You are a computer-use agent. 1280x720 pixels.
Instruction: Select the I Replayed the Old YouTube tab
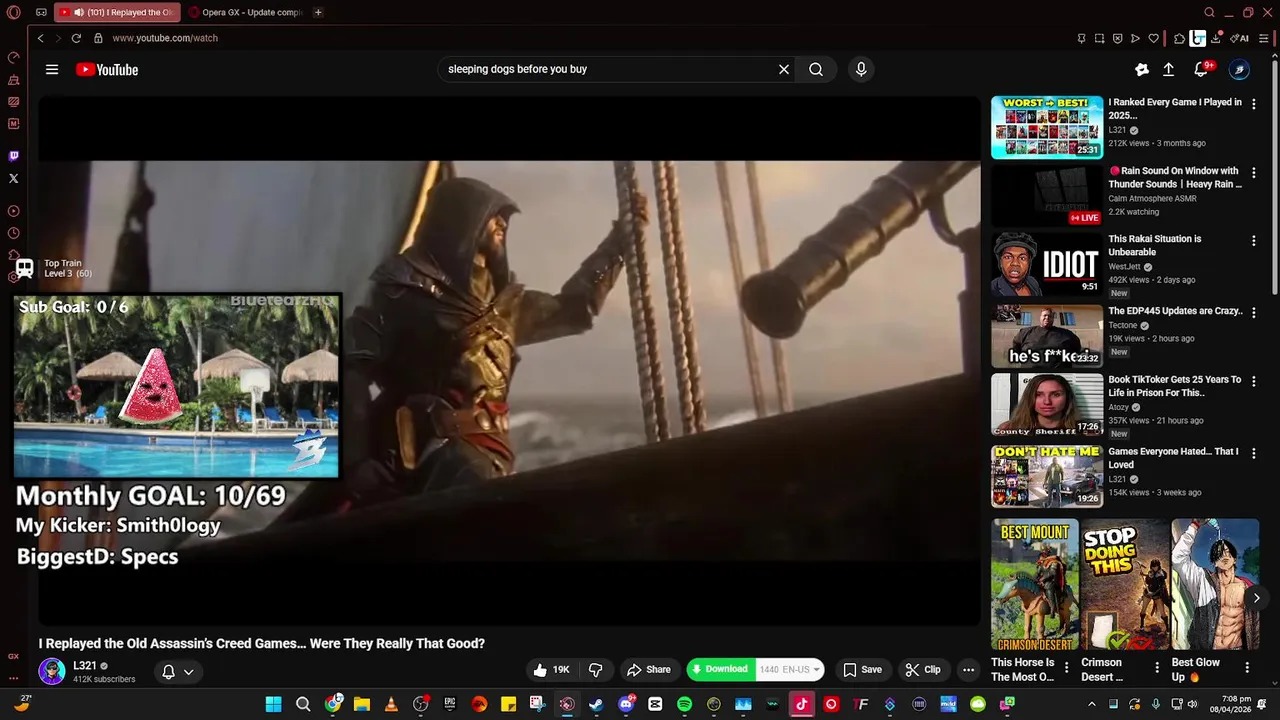pos(116,13)
